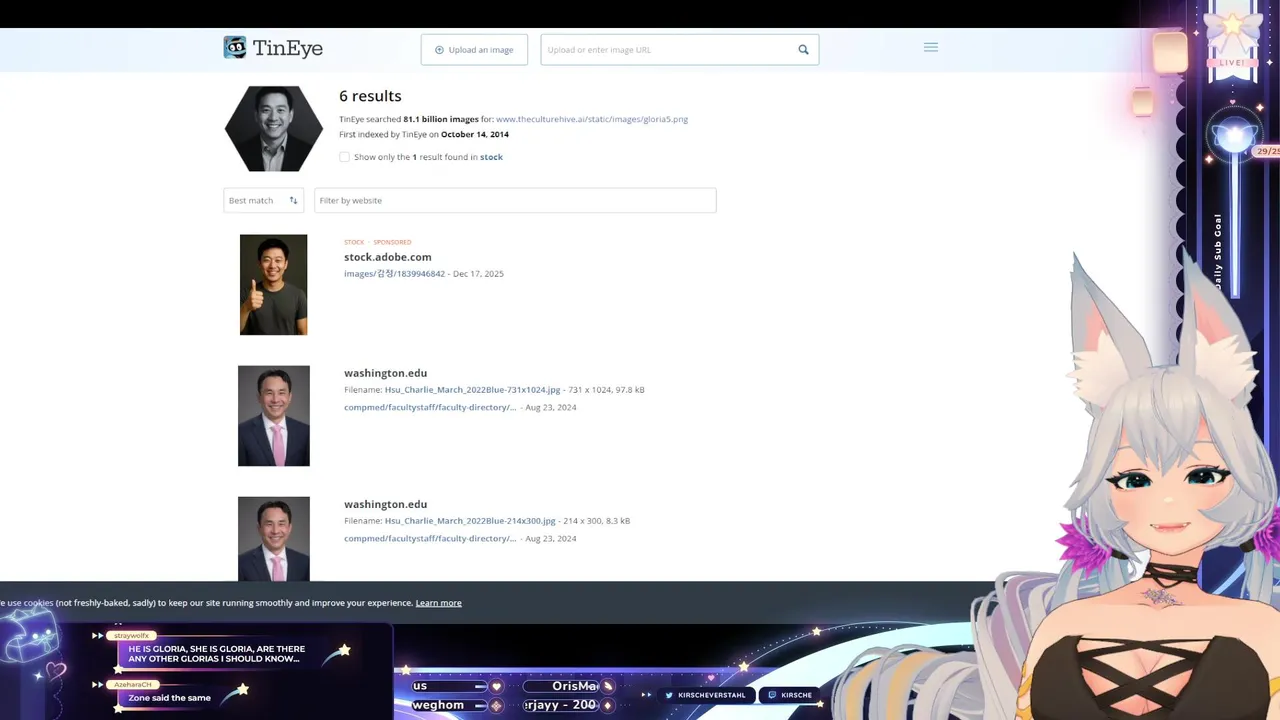Open the stock.adobe.com result heading
The image size is (1280, 720).
(x=388, y=257)
